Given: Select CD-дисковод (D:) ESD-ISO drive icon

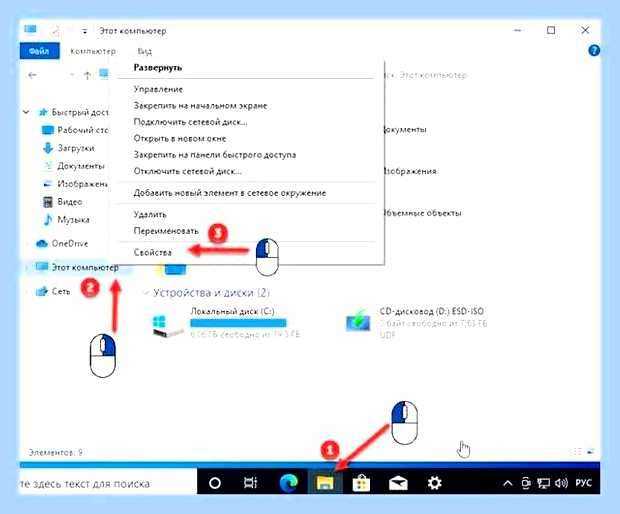Looking at the screenshot, I should pyautogui.click(x=358, y=321).
